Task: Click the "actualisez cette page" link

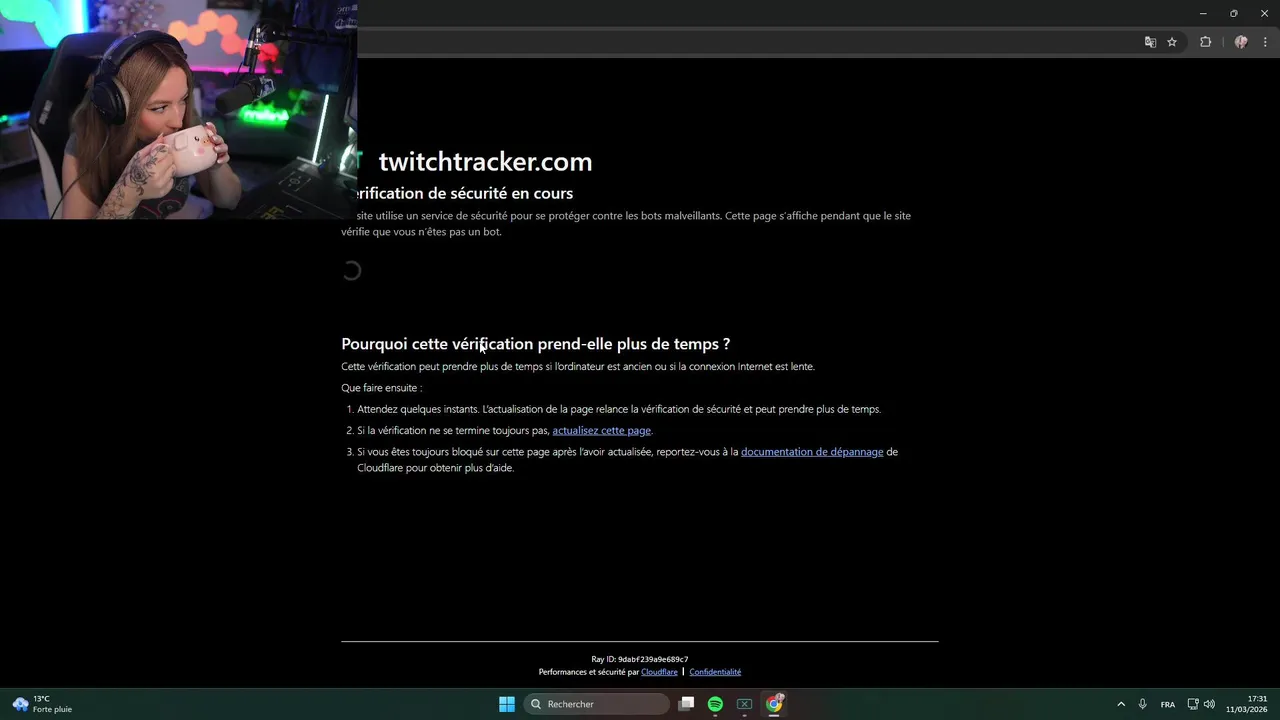Action: tap(602, 430)
